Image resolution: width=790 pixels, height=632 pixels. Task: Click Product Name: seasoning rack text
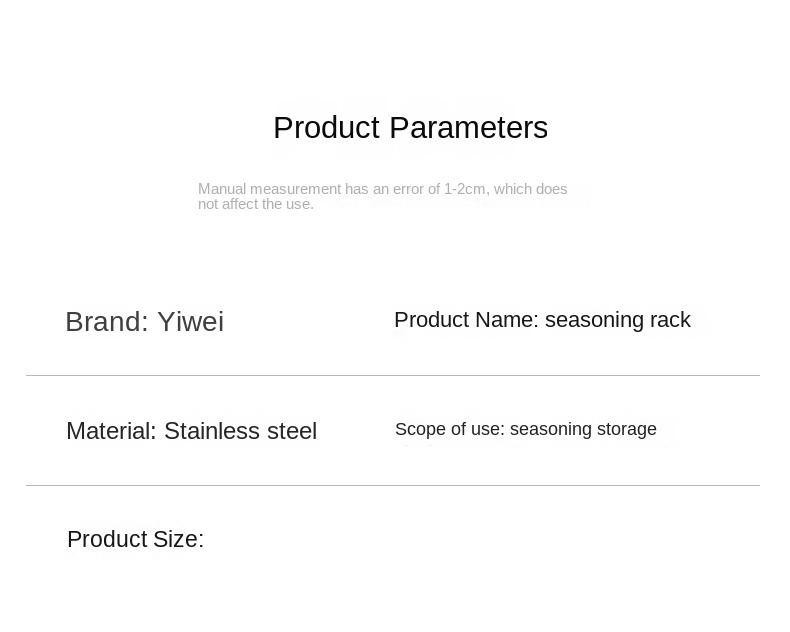point(542,320)
